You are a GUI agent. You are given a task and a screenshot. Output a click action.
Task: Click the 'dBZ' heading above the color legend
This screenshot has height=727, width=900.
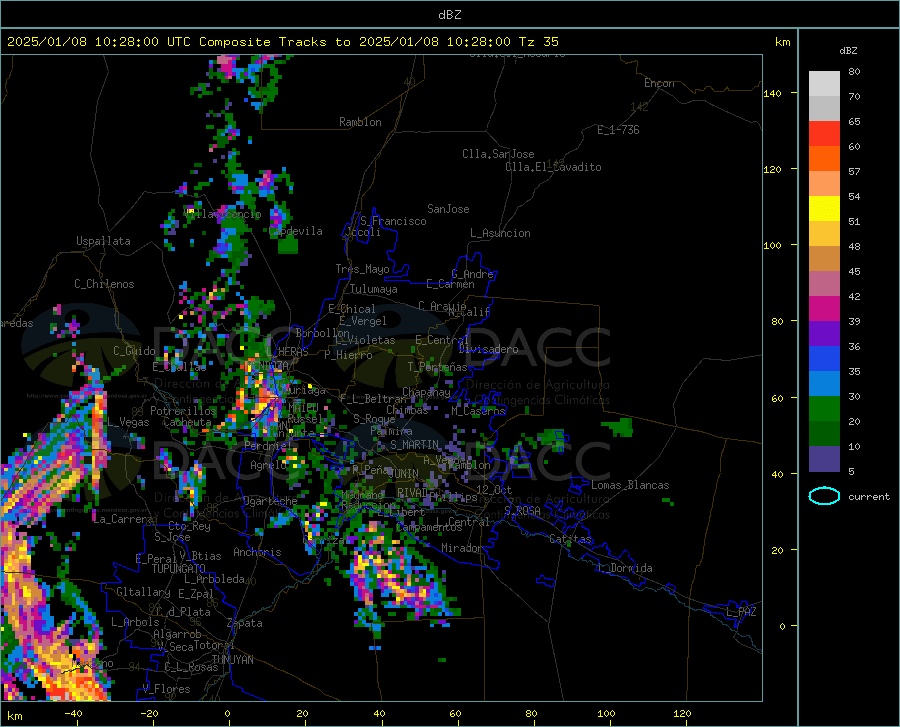pyautogui.click(x=848, y=50)
